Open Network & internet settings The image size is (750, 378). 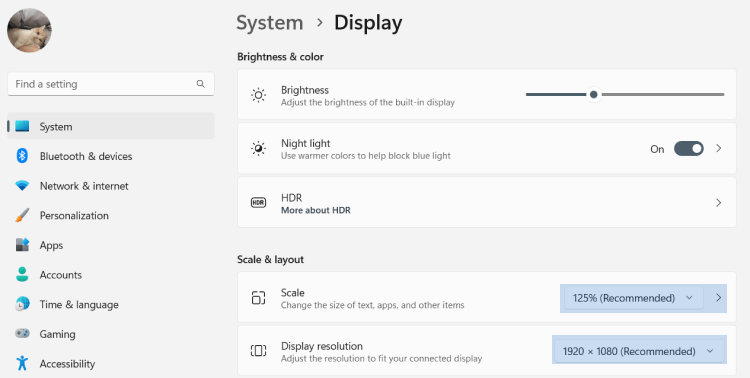click(111, 186)
